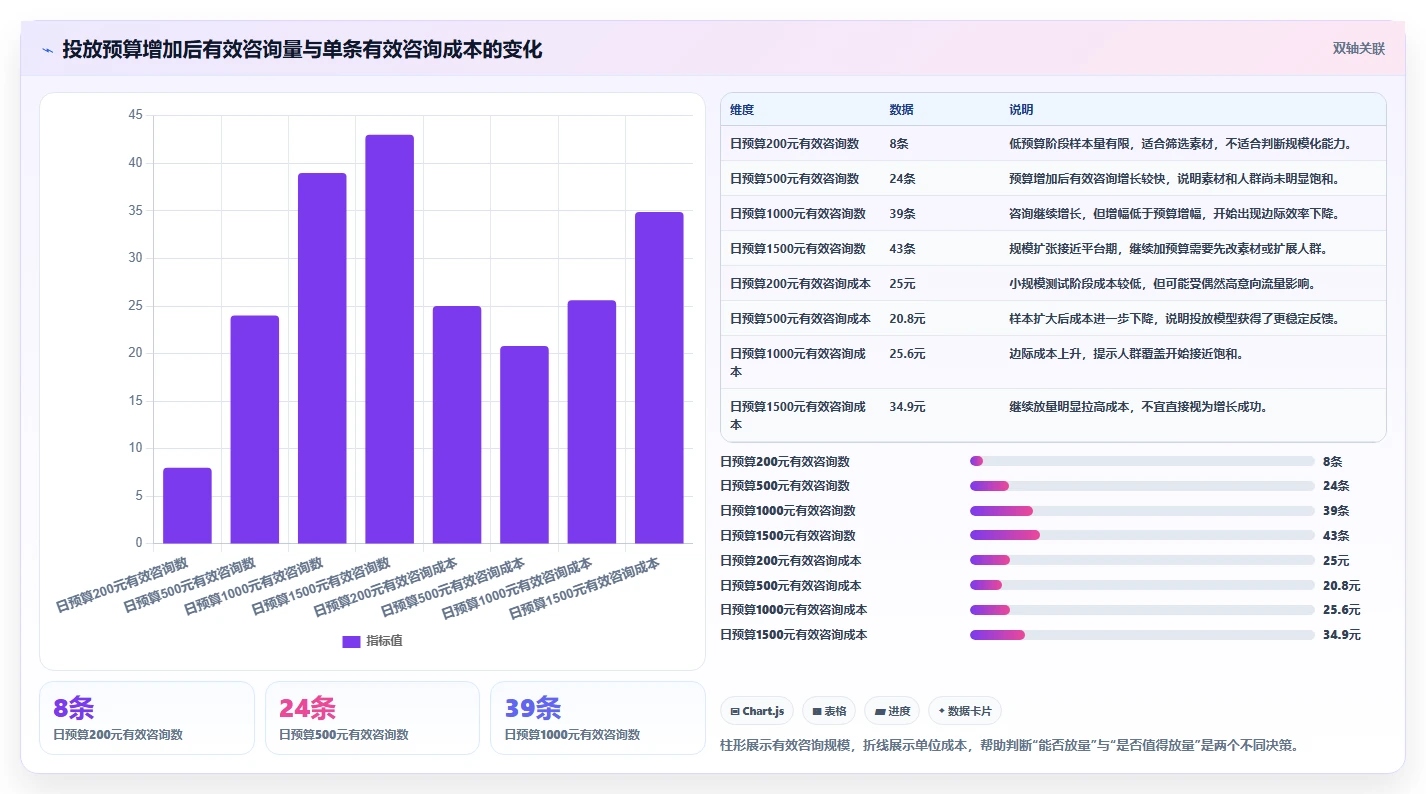Click the dashboard title 投放预算增加后有效咨询量

click(x=302, y=49)
